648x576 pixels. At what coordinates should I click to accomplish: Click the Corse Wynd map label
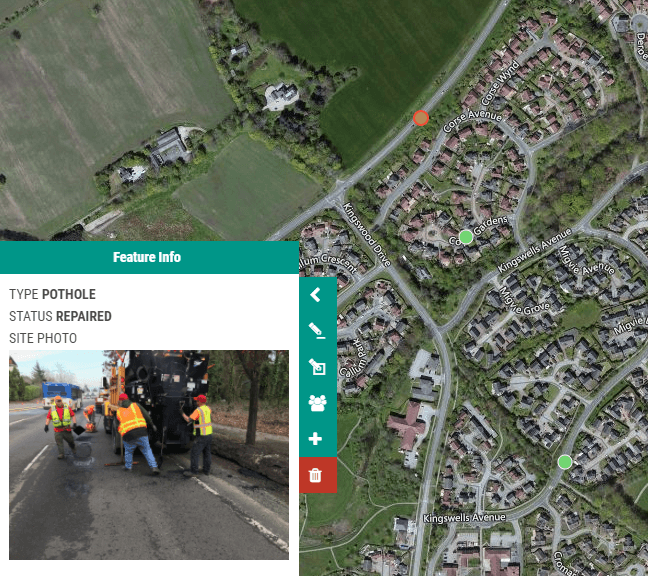(x=500, y=83)
